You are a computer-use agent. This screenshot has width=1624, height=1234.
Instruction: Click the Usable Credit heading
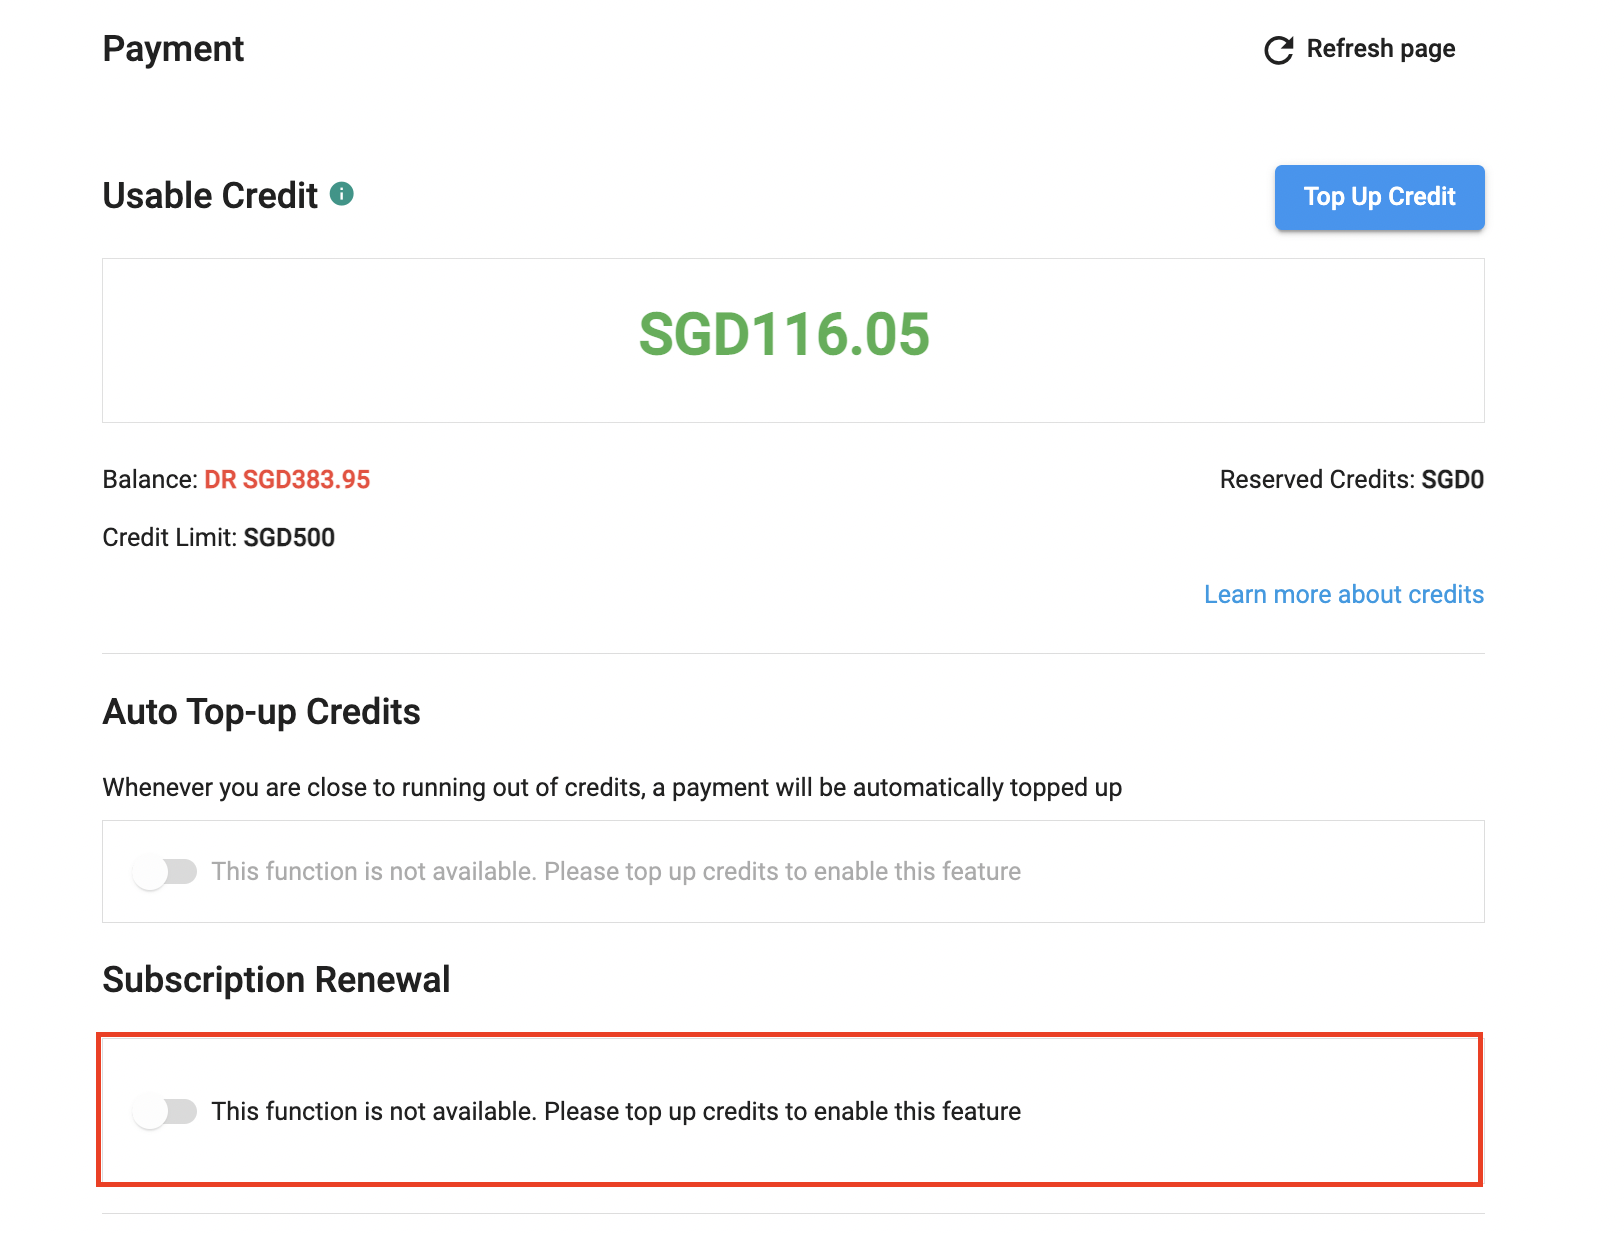click(x=210, y=196)
